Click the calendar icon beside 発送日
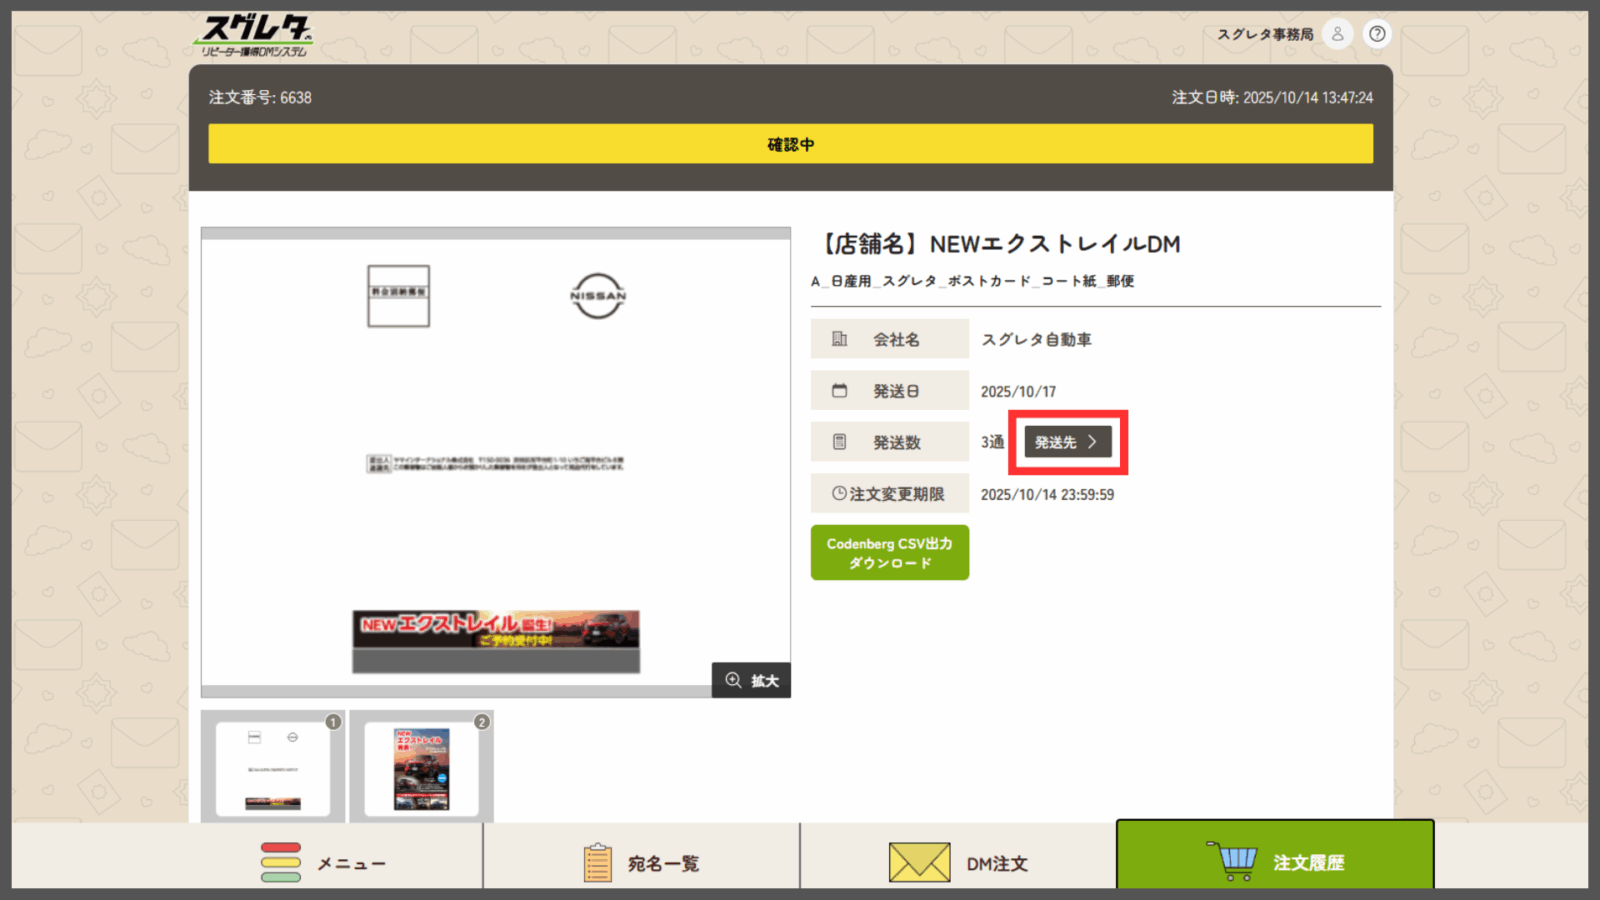1600x900 pixels. [x=840, y=391]
